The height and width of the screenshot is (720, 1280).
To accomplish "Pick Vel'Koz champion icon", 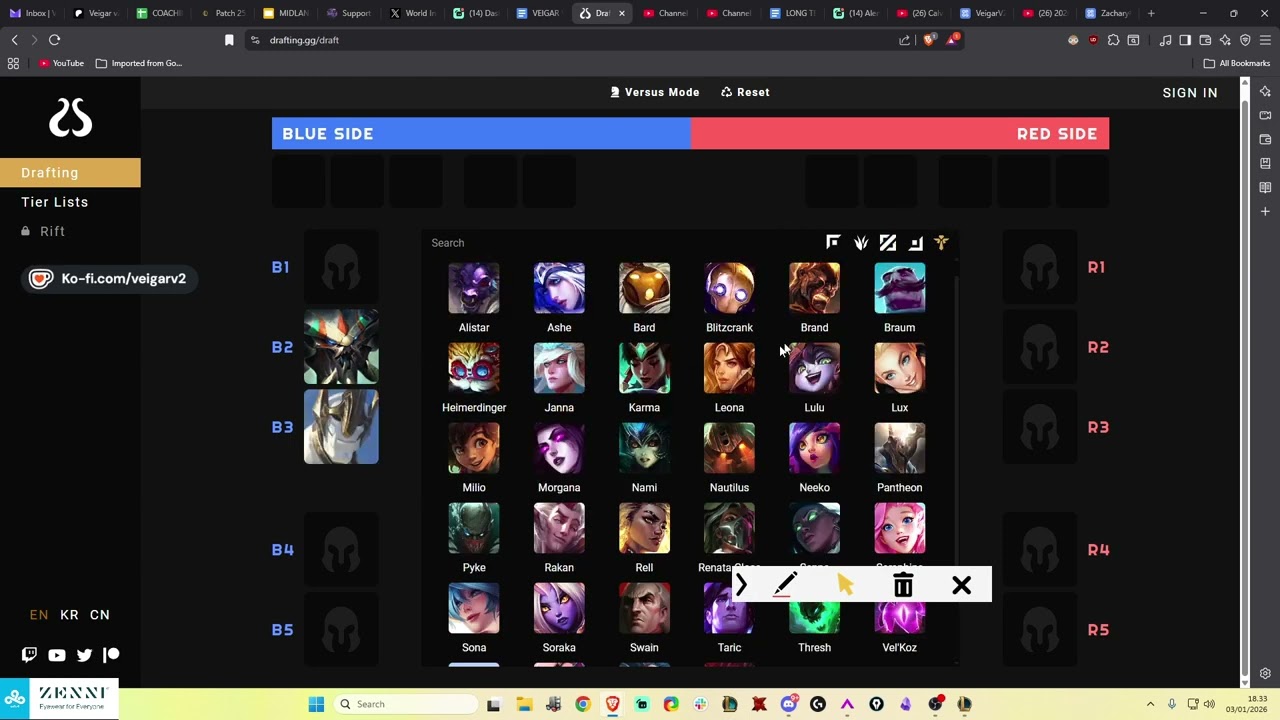I will (900, 615).
